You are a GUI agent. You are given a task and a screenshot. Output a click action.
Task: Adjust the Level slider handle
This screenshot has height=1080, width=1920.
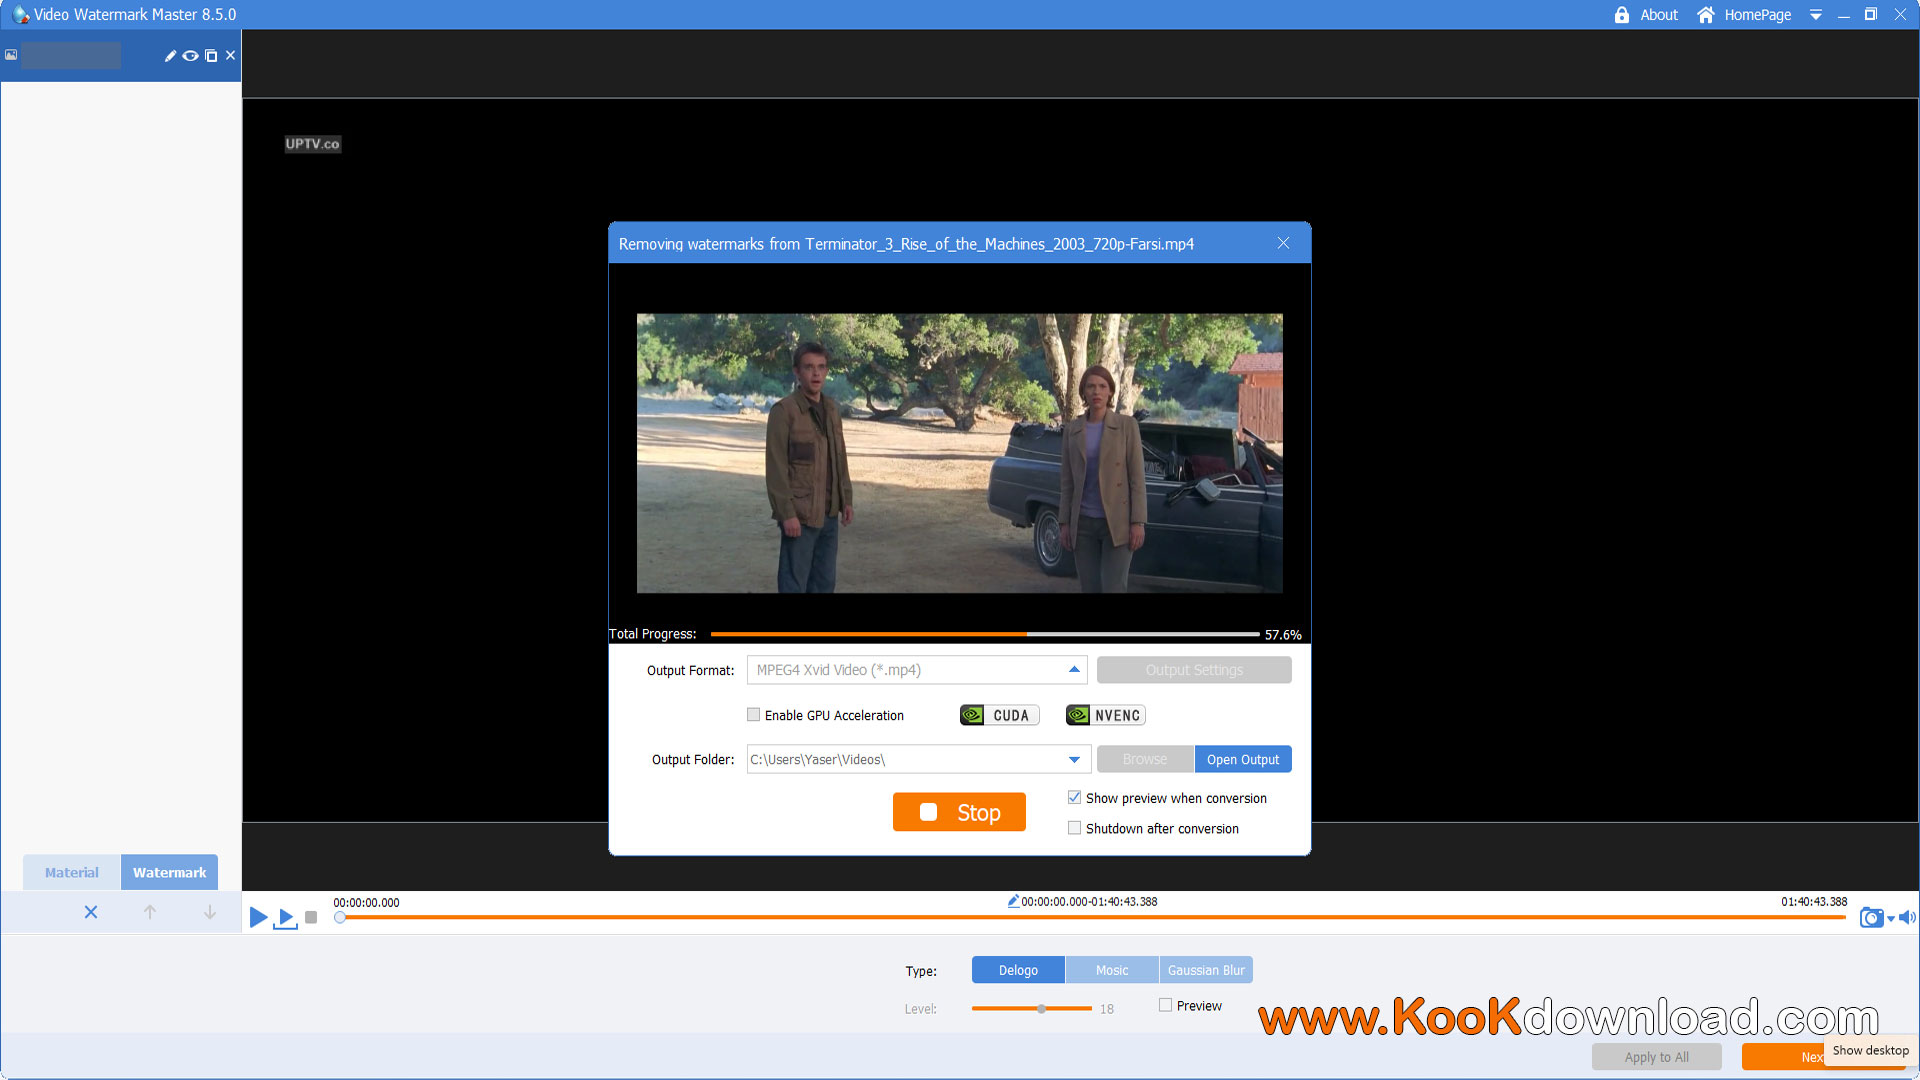click(x=1042, y=1008)
